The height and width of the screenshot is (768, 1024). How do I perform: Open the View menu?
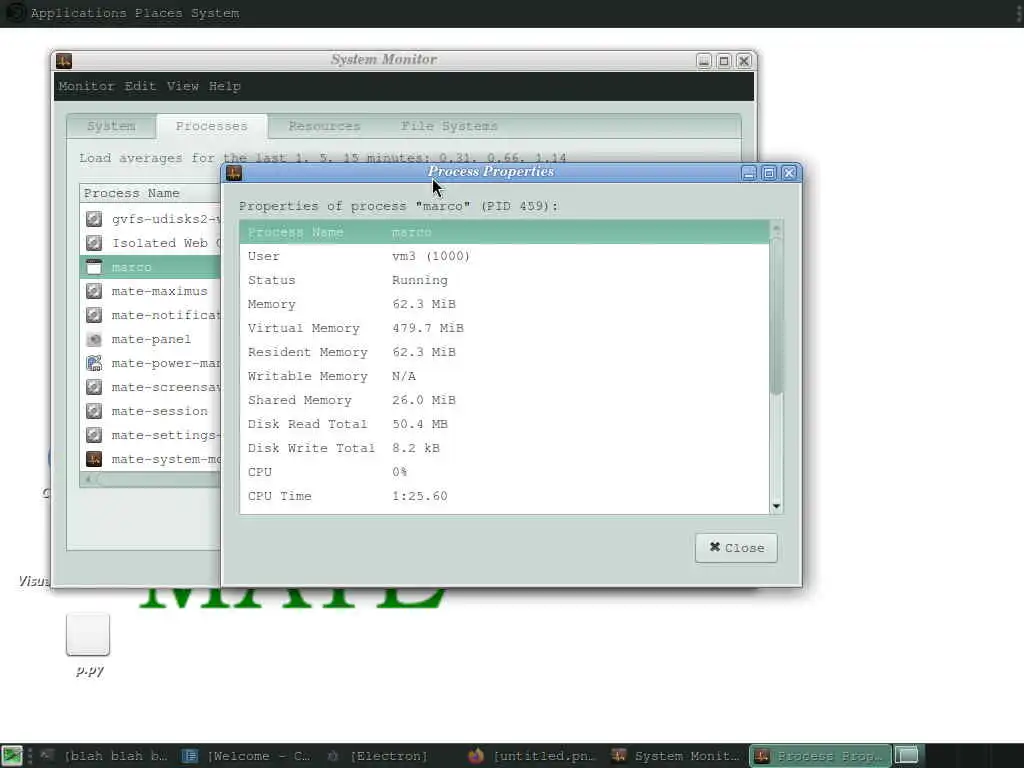pyautogui.click(x=183, y=86)
